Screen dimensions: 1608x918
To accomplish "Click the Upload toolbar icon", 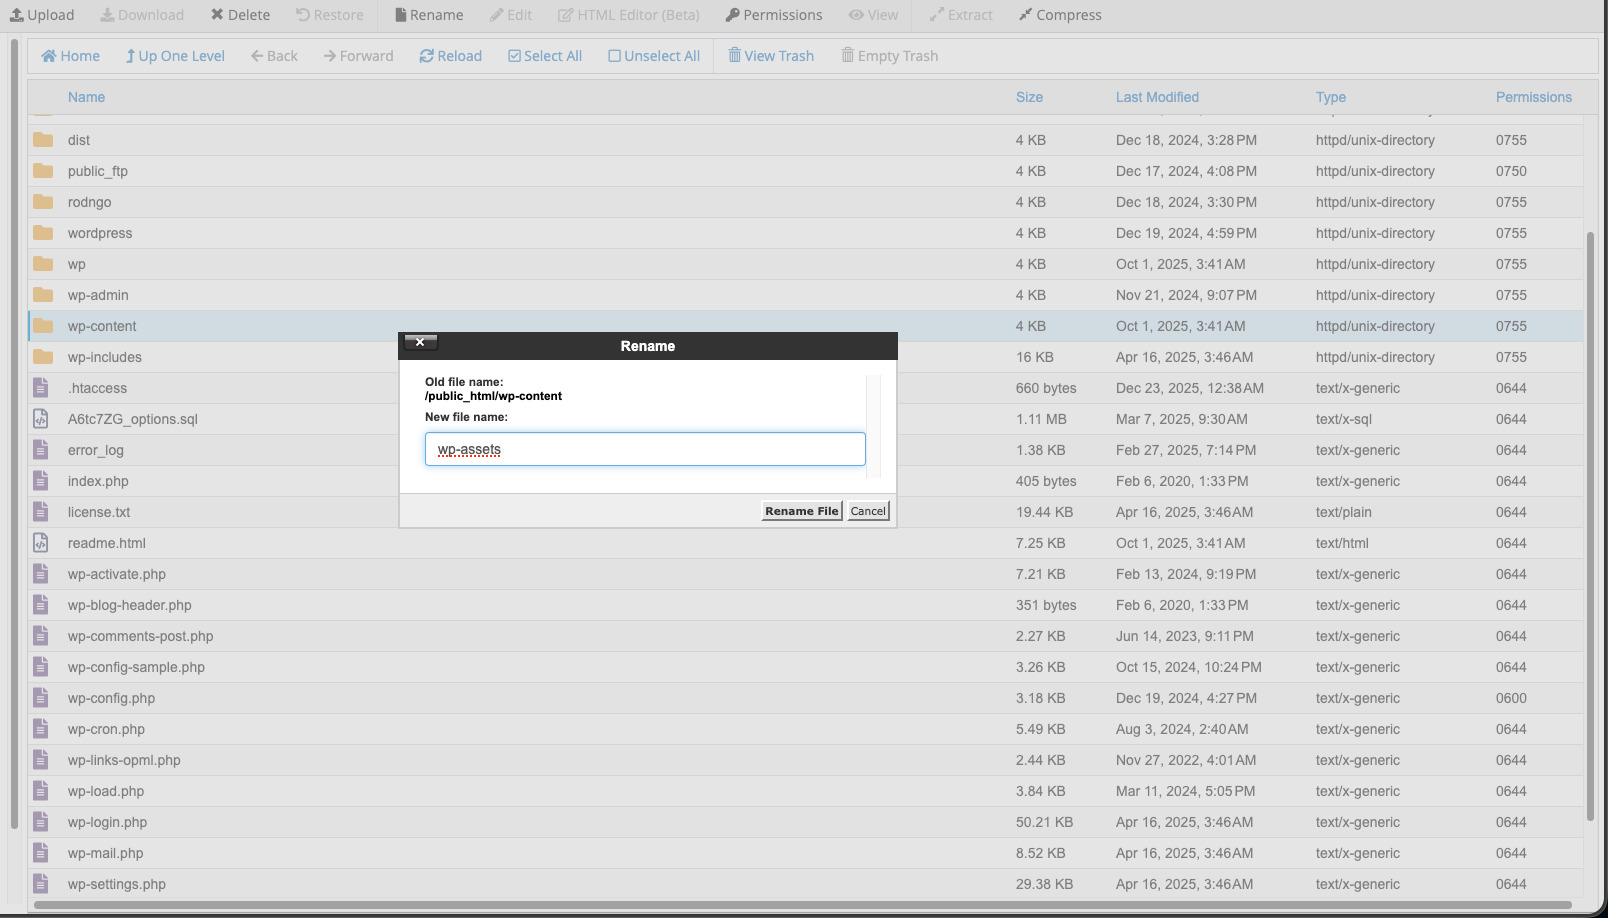I will 17,15.
